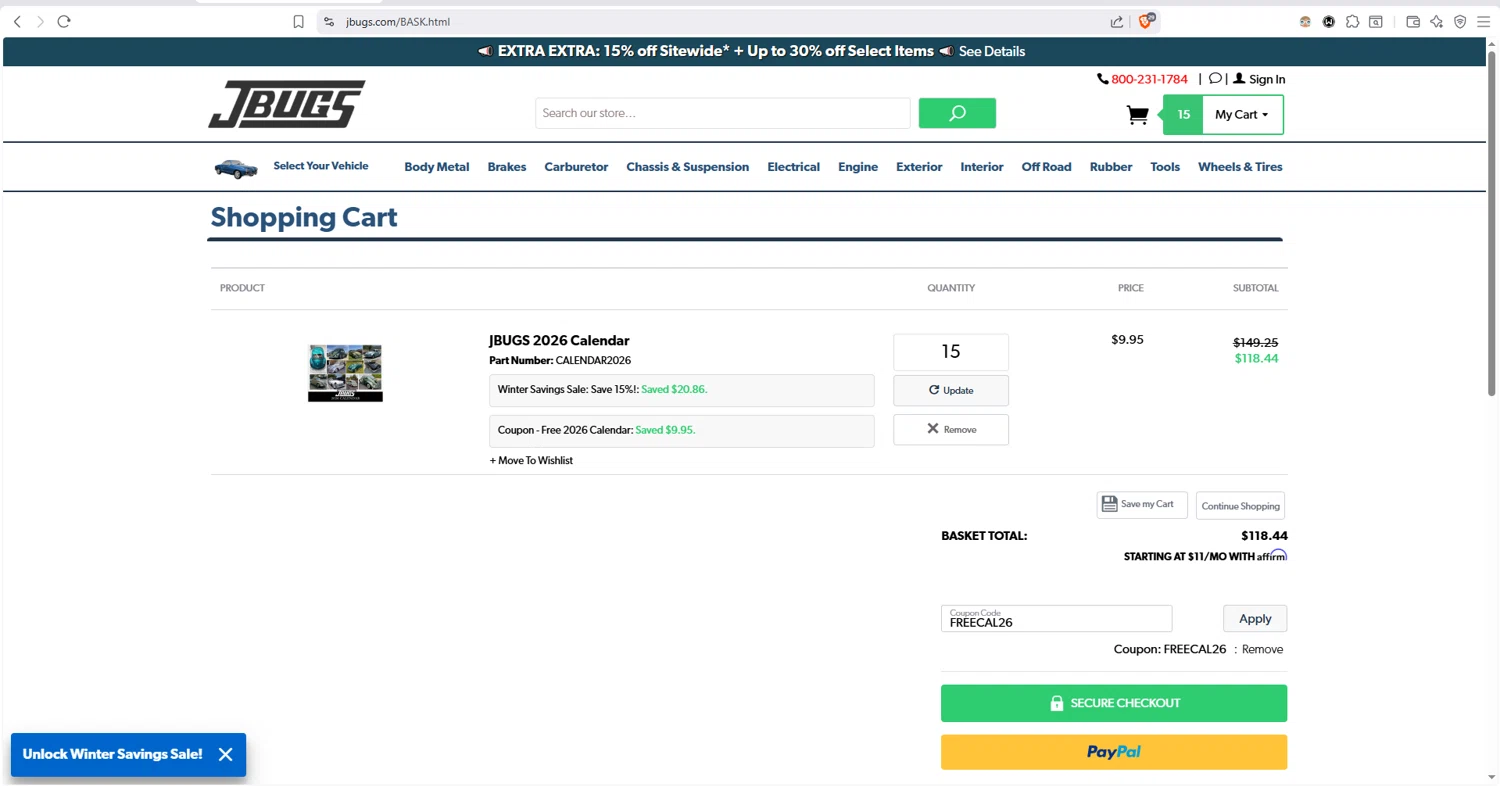Open Select Your Vehicle selector

321,166
